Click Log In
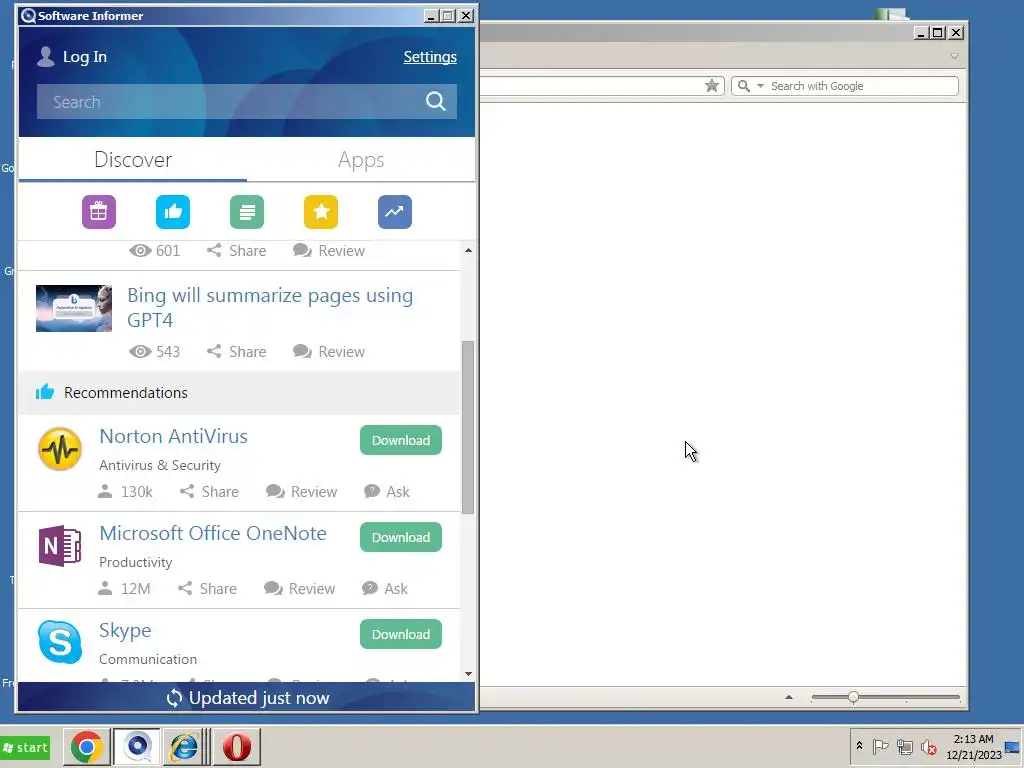This screenshot has width=1024, height=768. (85, 57)
